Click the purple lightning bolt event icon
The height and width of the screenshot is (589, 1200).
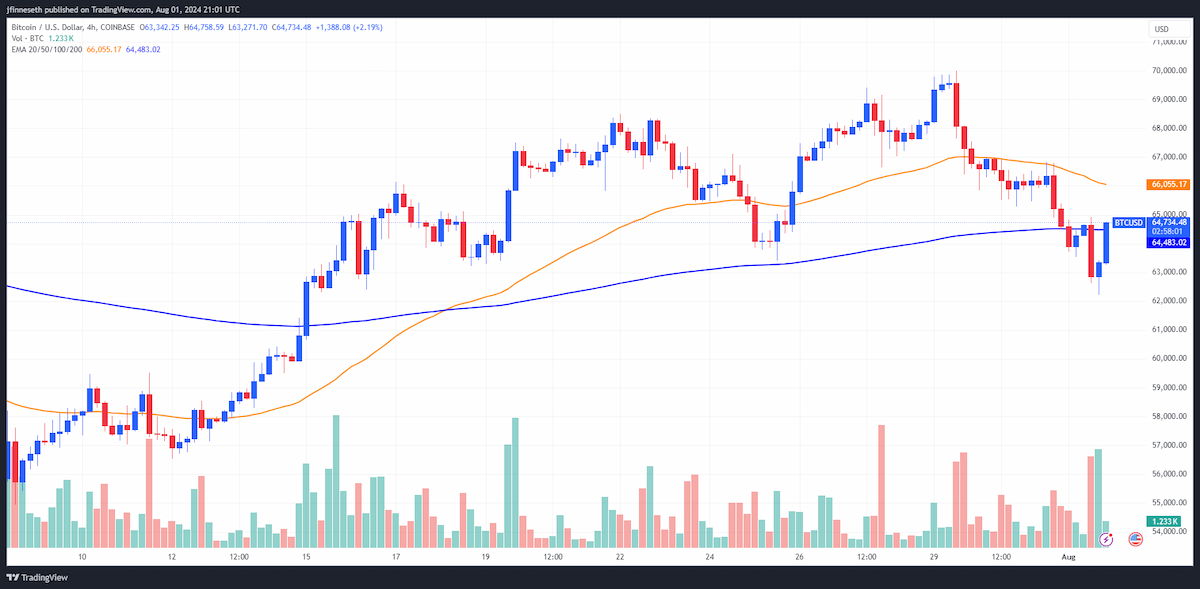coord(1106,539)
